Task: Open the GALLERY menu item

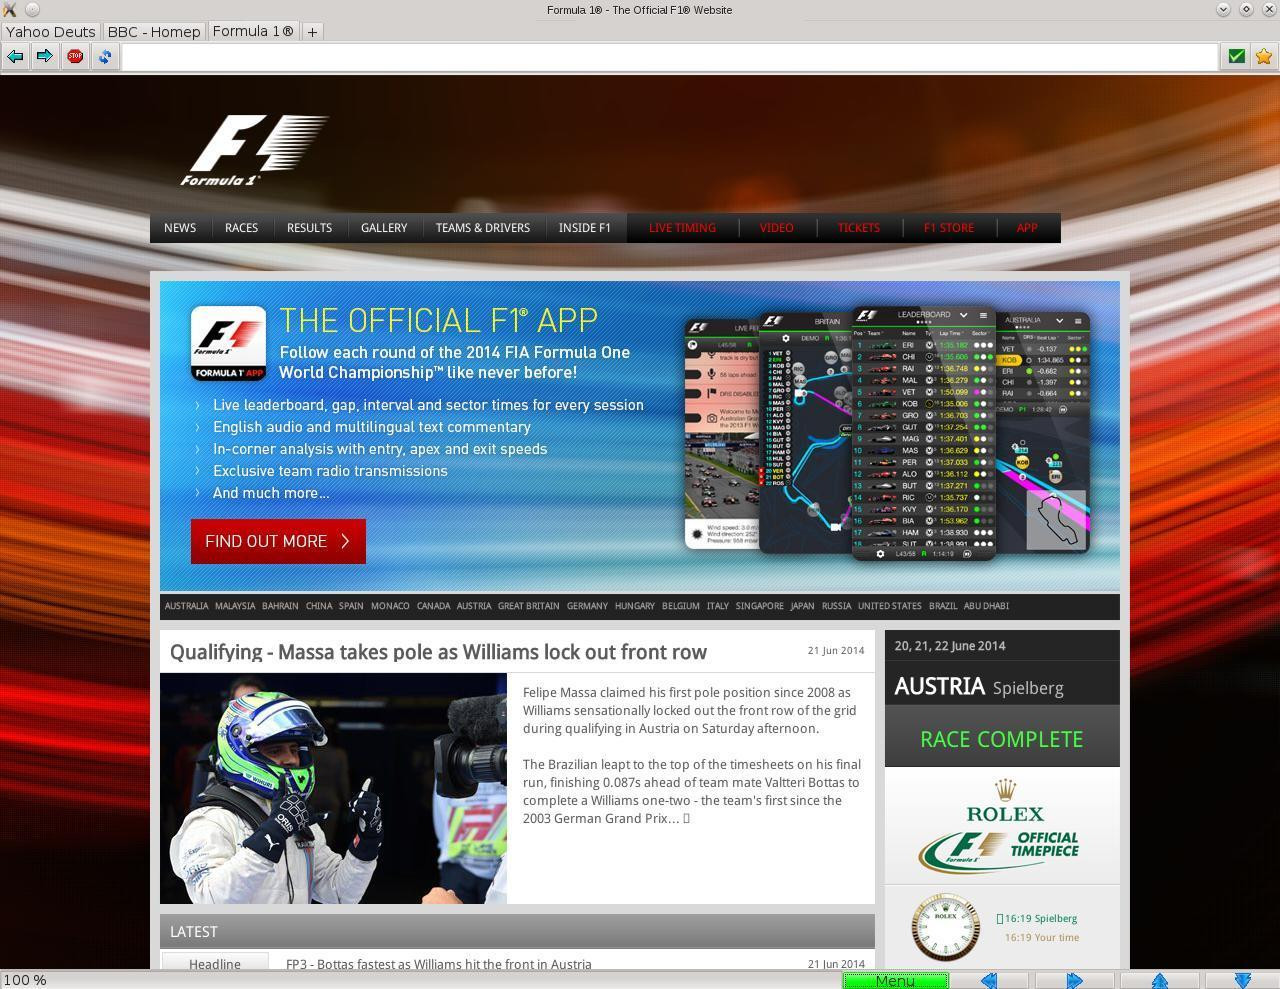Action: 384,228
